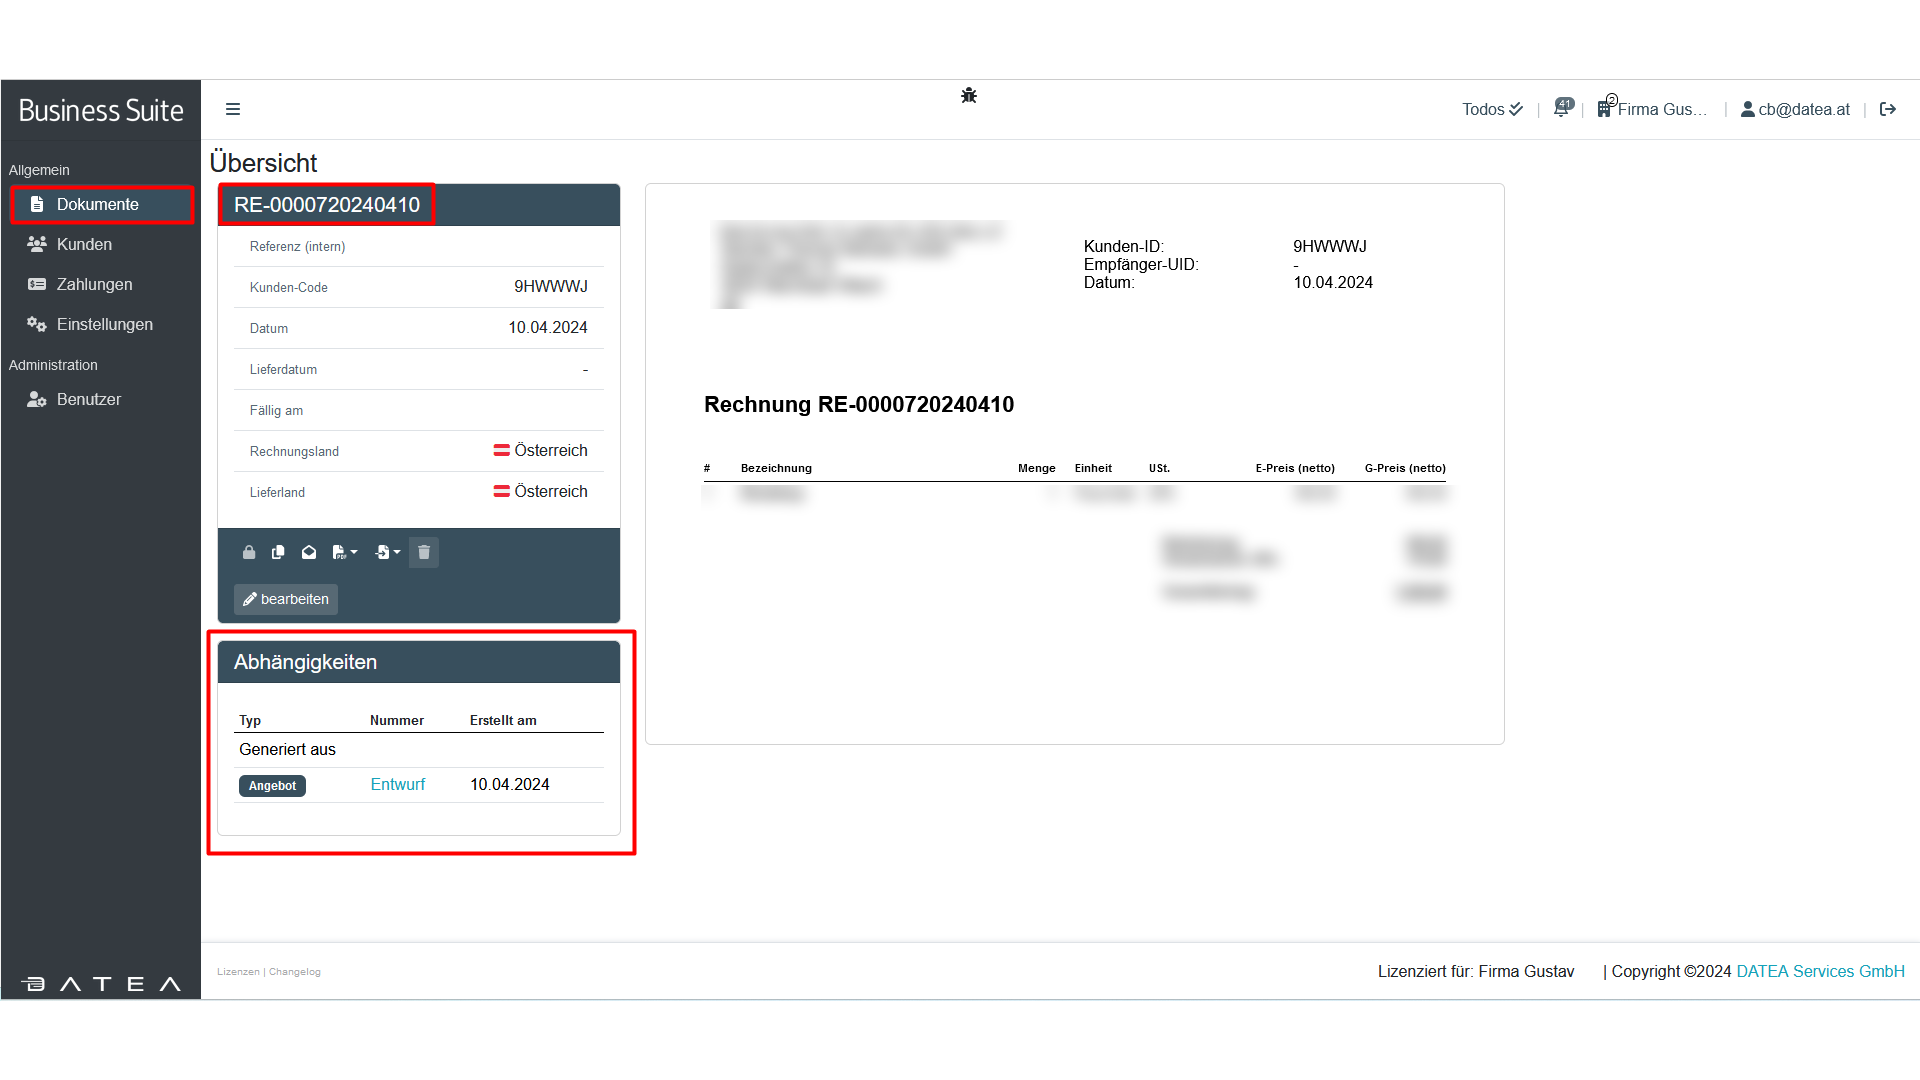Open the Firma Gus… company selector
Image resolution: width=1920 pixels, height=1080 pixels.
pyautogui.click(x=1652, y=109)
